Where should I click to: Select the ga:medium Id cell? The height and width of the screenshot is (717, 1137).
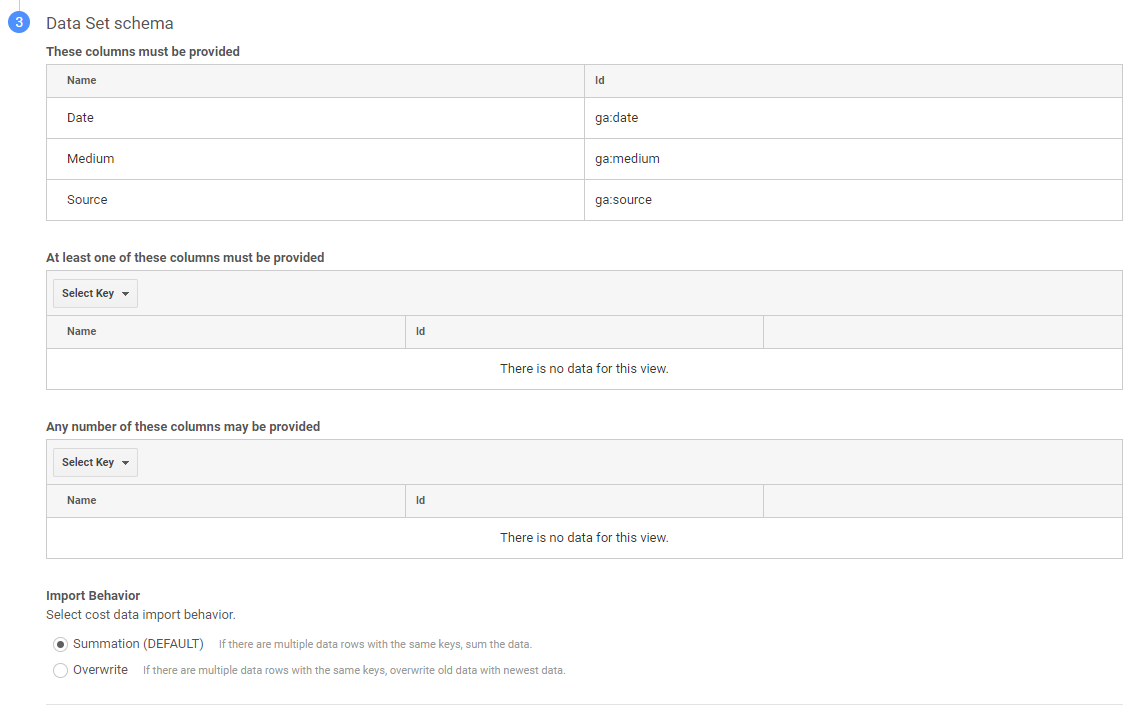click(627, 159)
